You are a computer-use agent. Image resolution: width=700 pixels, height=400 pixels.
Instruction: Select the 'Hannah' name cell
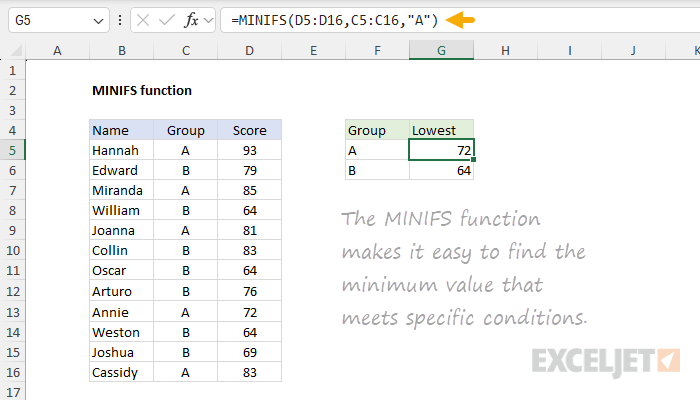pyautogui.click(x=121, y=150)
